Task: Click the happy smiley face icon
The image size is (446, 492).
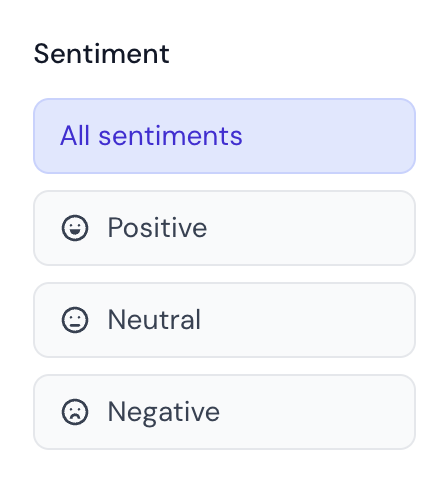Action: point(75,228)
